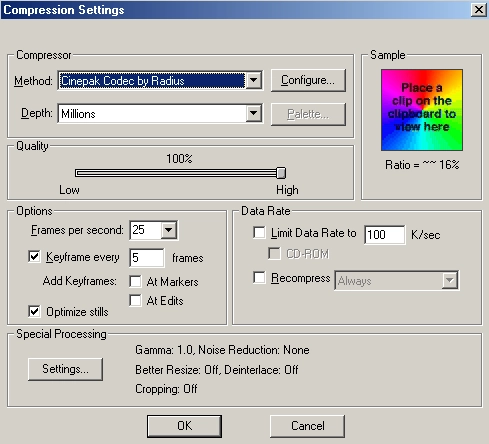
Task: Enable the At Edits checkbox
Action: tap(135, 300)
